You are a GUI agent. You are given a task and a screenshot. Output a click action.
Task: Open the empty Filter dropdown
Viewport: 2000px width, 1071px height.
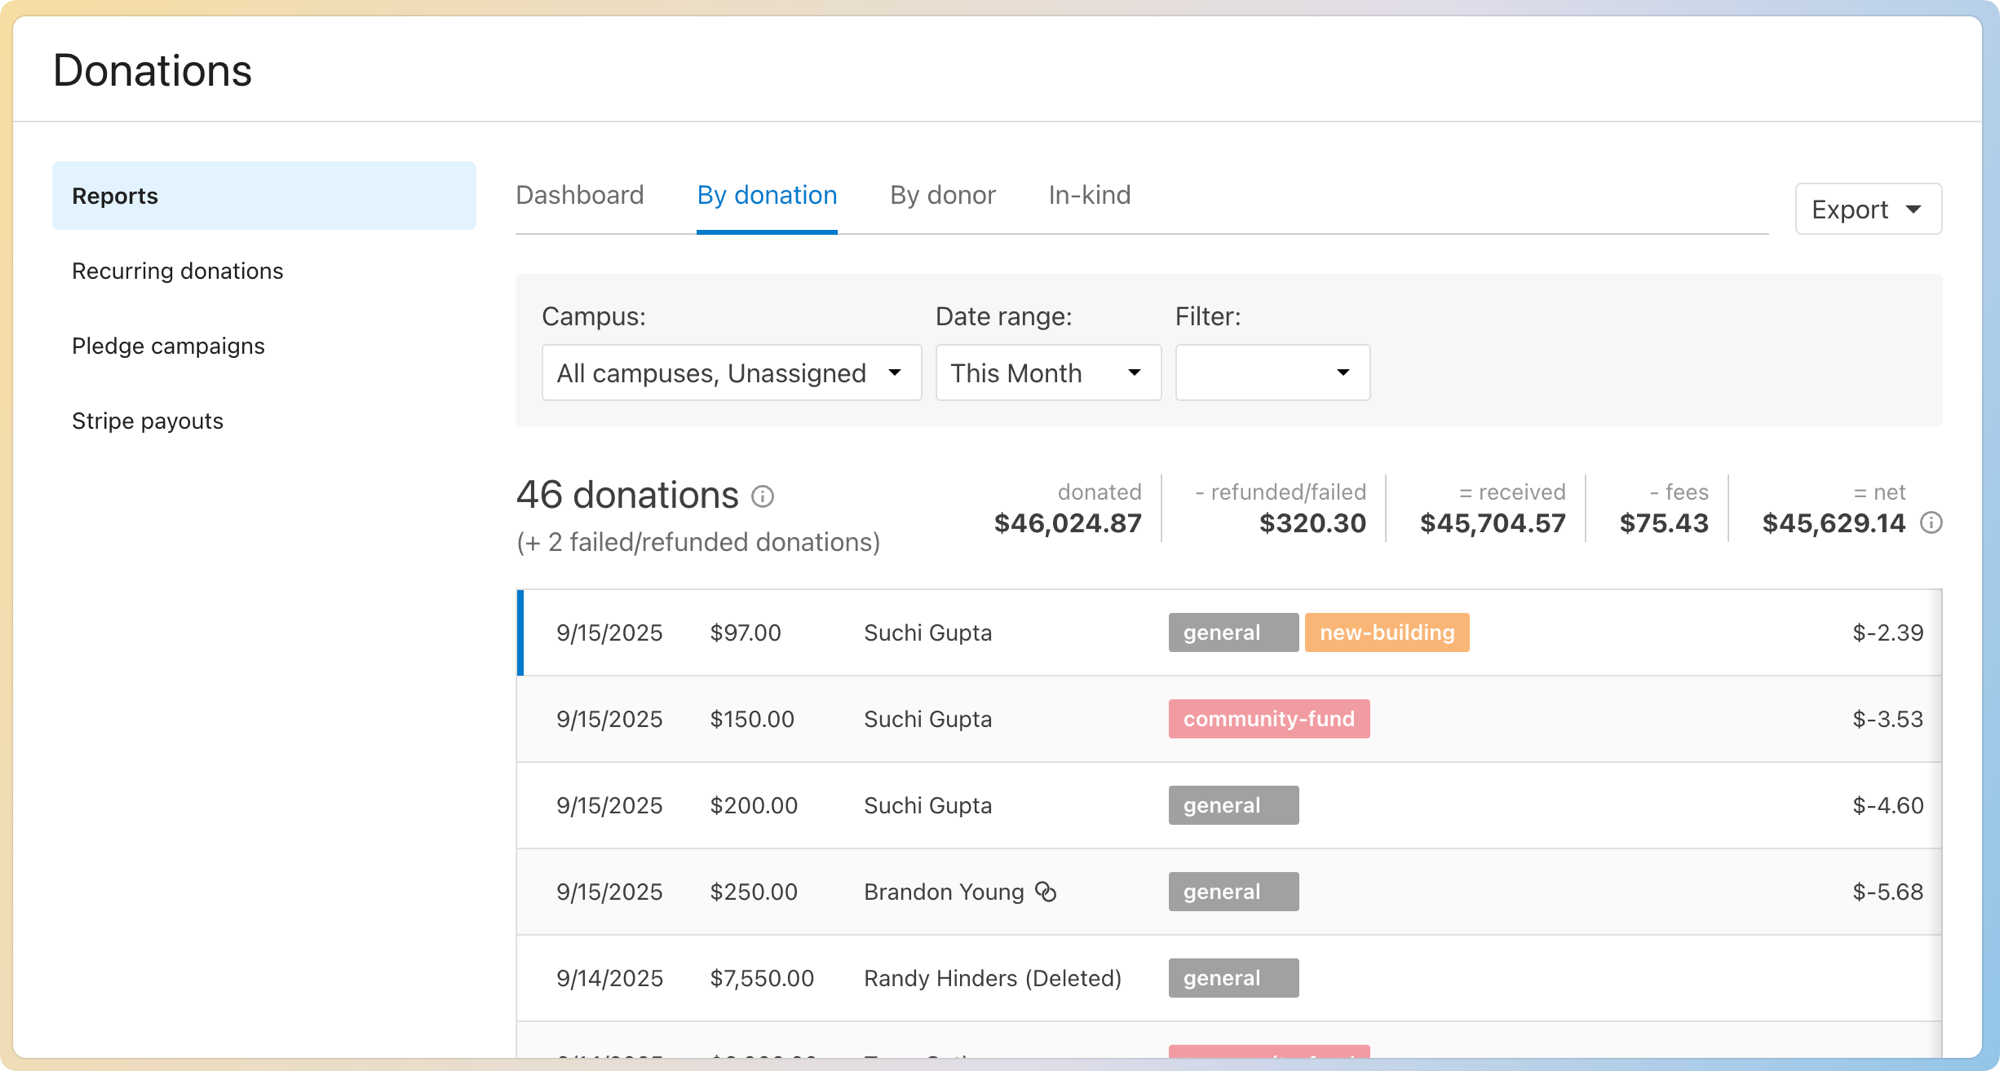(1271, 373)
